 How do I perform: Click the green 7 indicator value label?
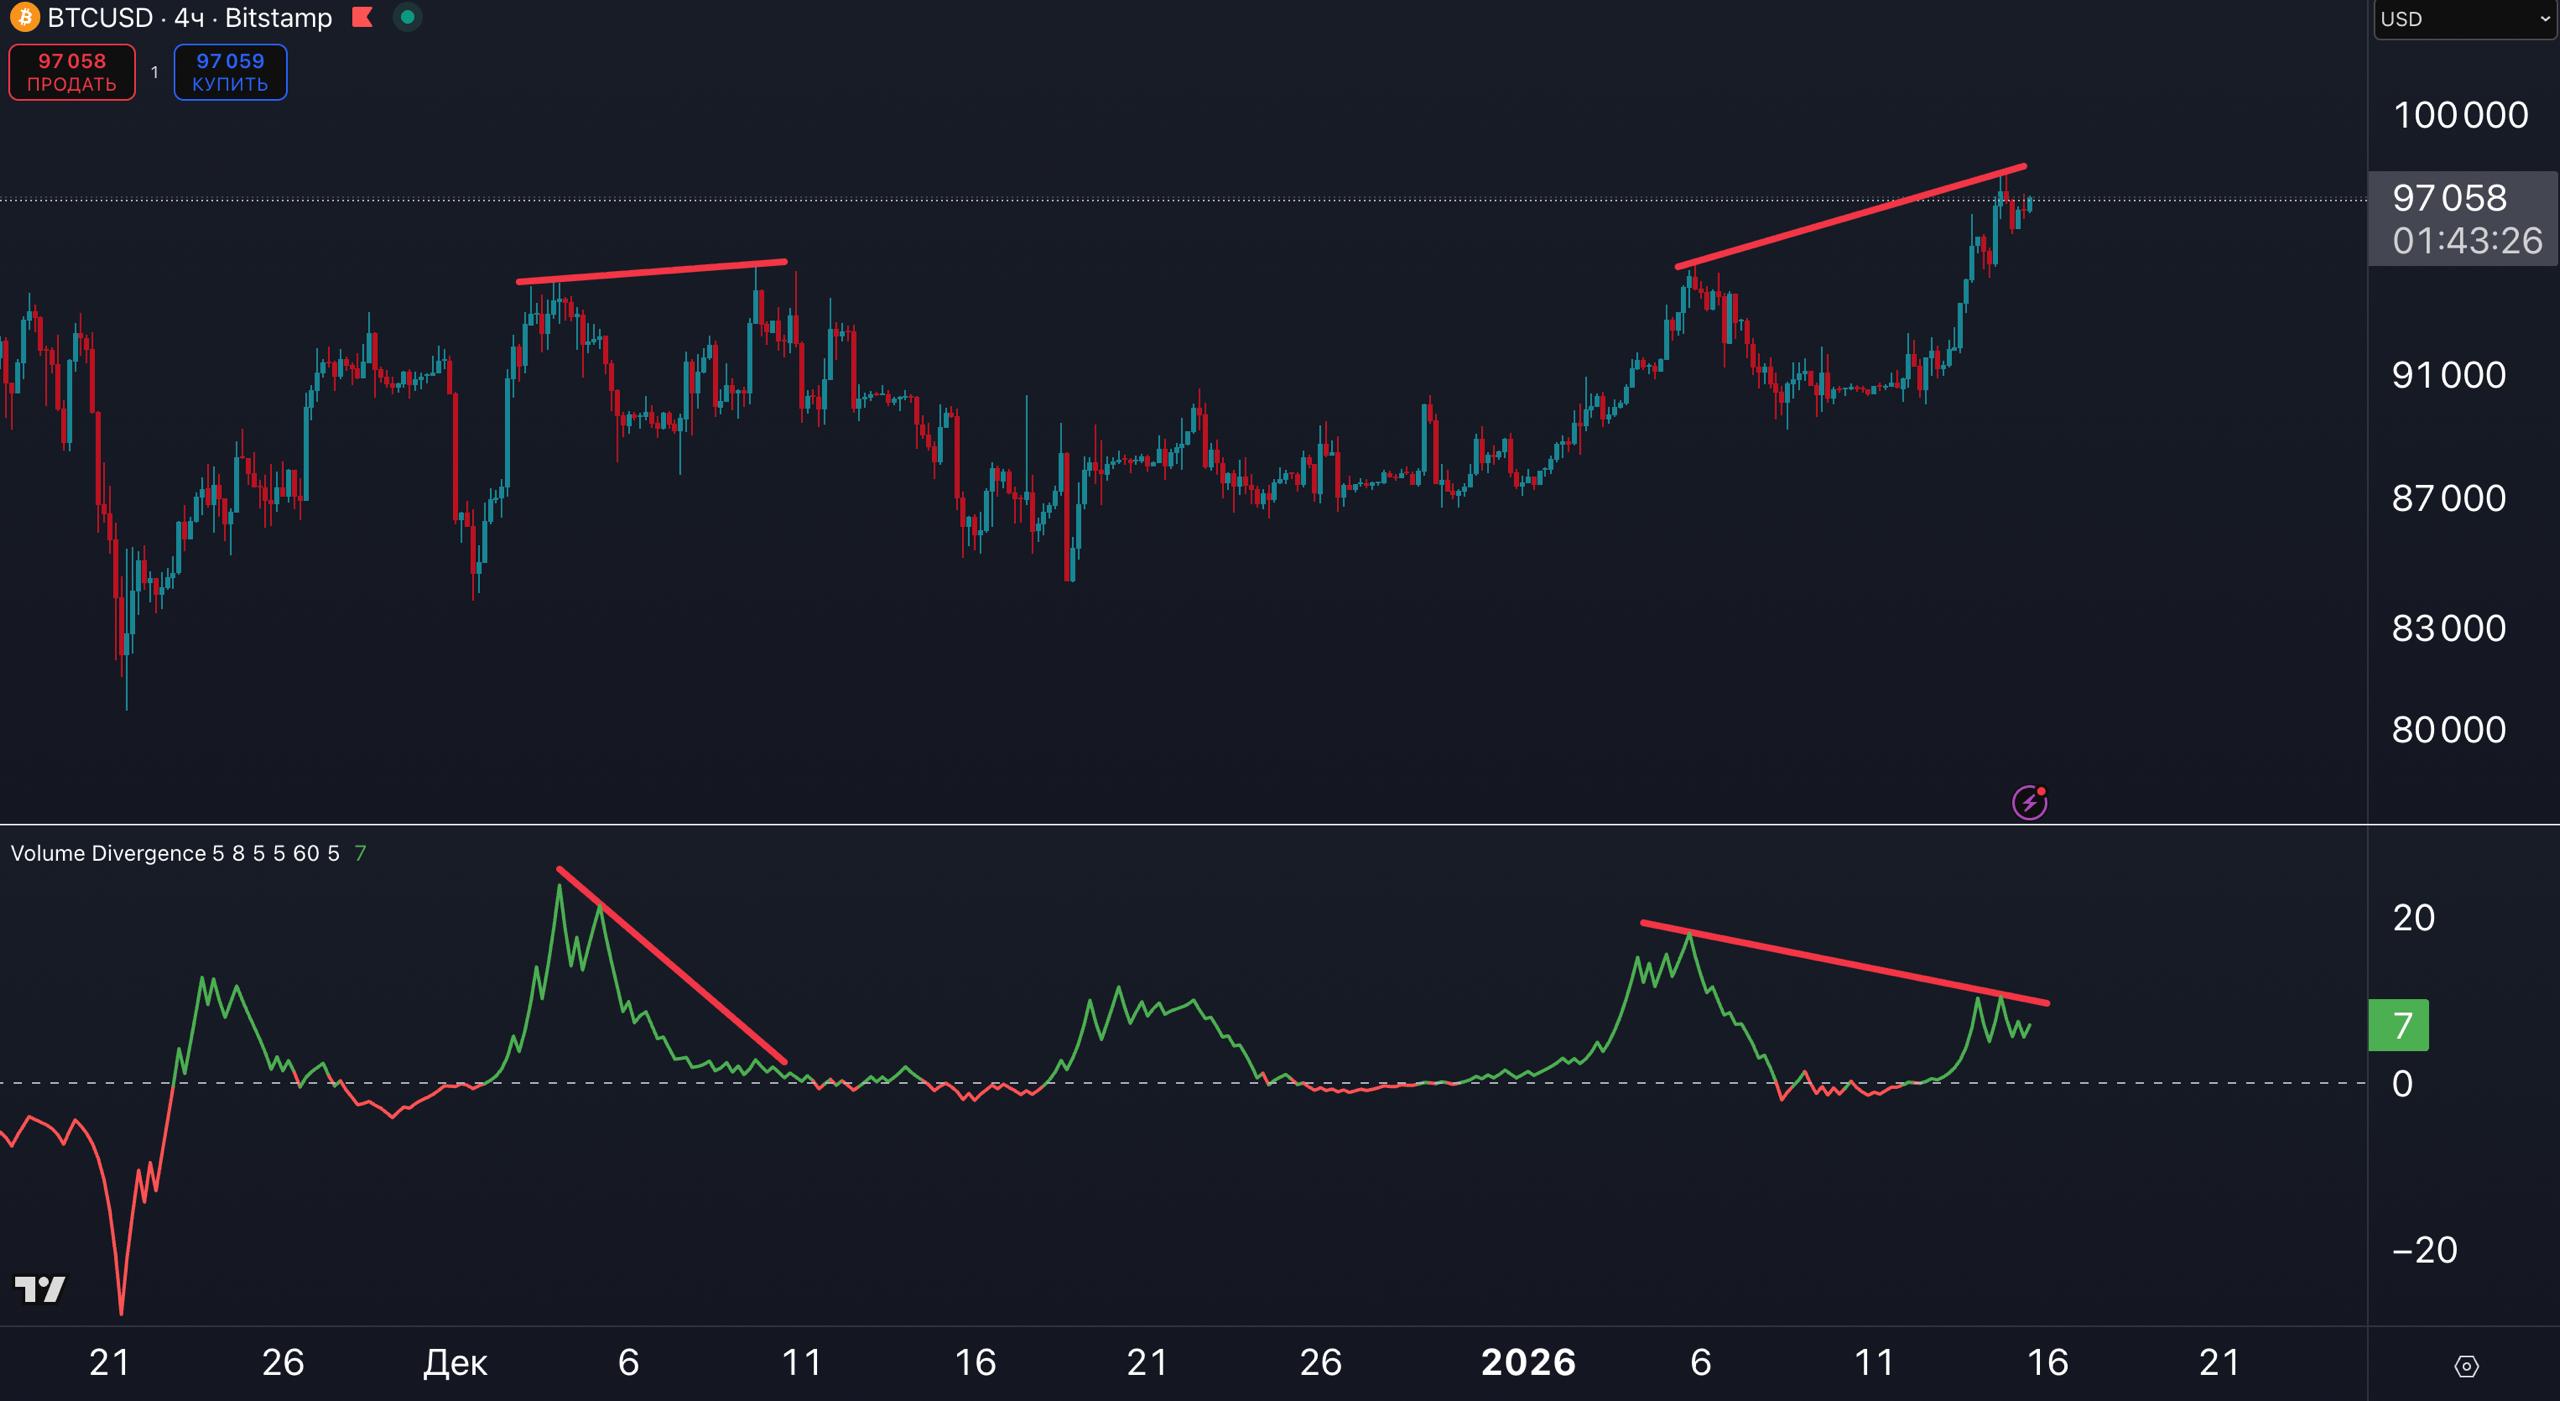(x=2398, y=1025)
